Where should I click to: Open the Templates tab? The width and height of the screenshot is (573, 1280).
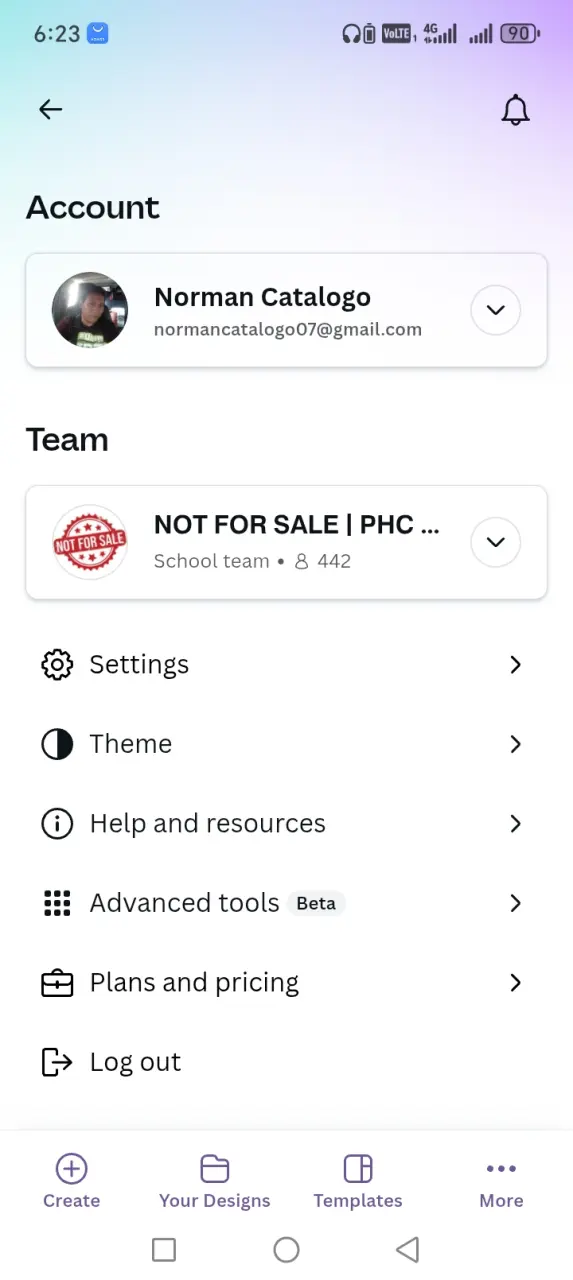pos(358,1181)
